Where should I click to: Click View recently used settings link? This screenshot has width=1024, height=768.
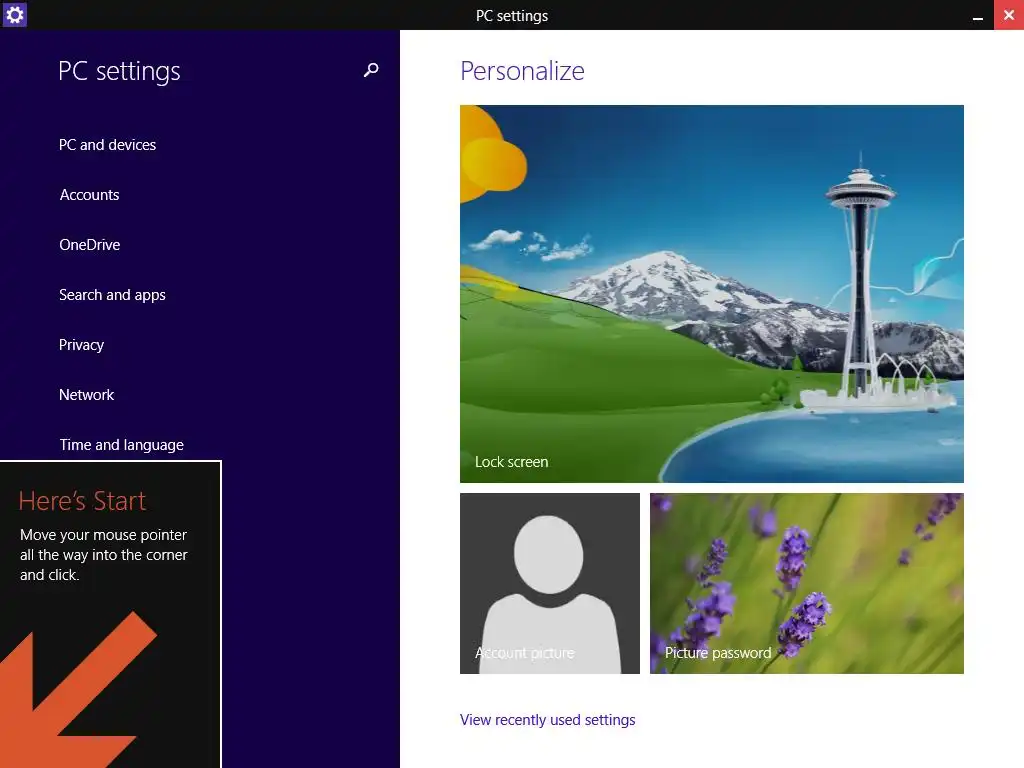tap(547, 720)
